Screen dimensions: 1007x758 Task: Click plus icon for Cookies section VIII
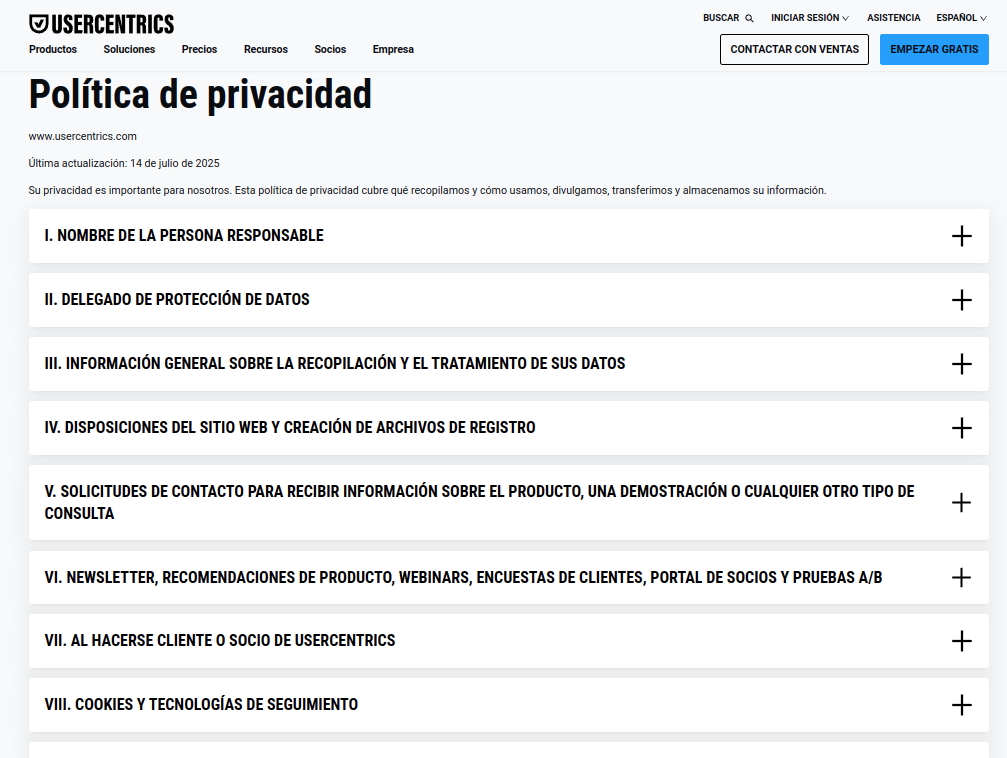tap(961, 705)
